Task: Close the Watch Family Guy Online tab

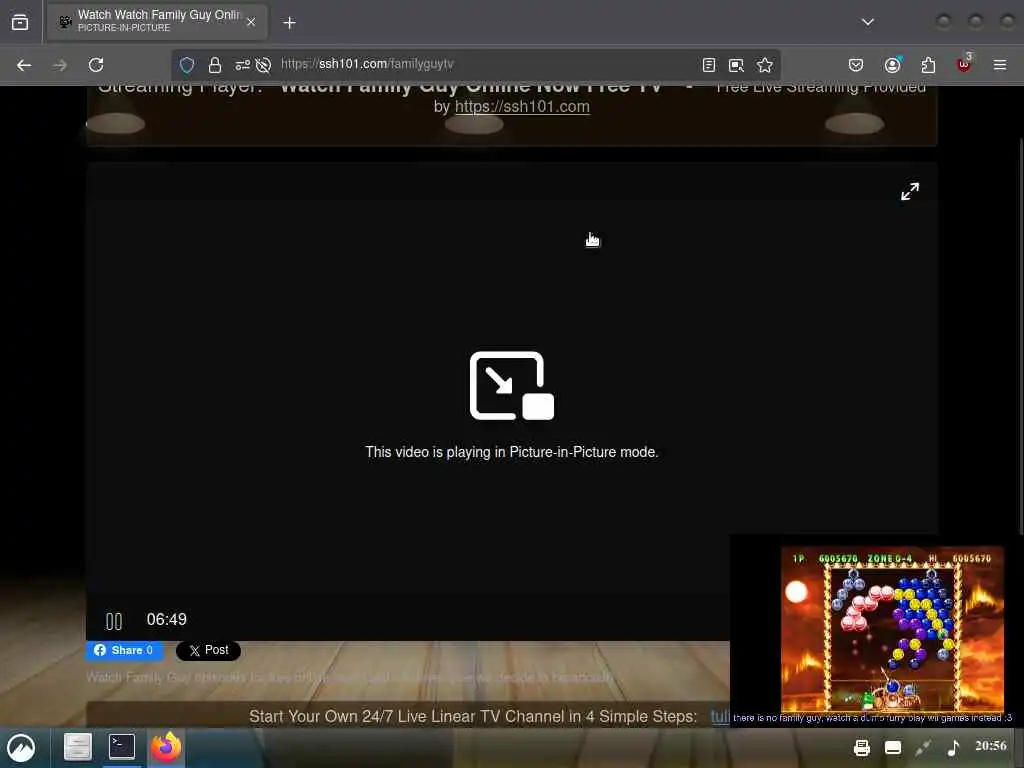Action: point(251,22)
